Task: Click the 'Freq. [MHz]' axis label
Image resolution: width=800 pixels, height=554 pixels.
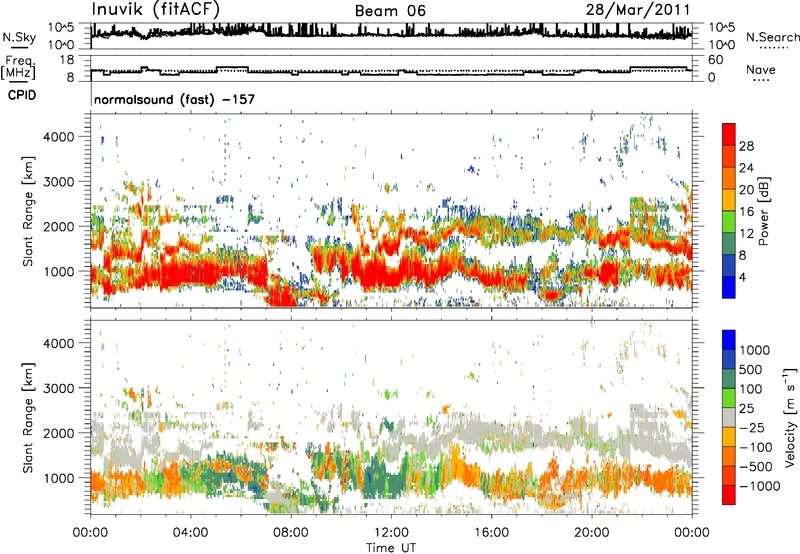Action: click(18, 67)
